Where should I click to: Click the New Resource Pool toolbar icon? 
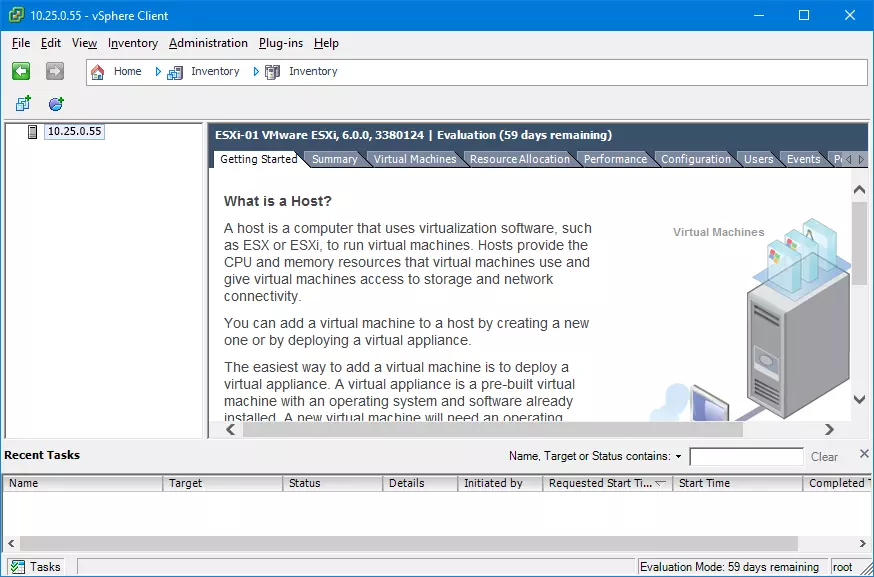click(x=56, y=103)
